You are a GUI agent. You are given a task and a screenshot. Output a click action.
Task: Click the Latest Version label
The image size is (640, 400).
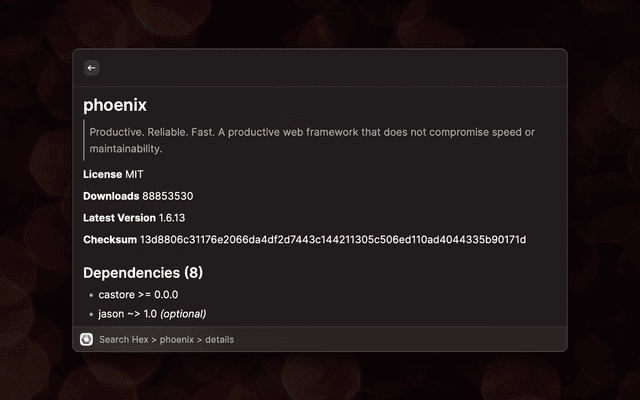[119, 218]
